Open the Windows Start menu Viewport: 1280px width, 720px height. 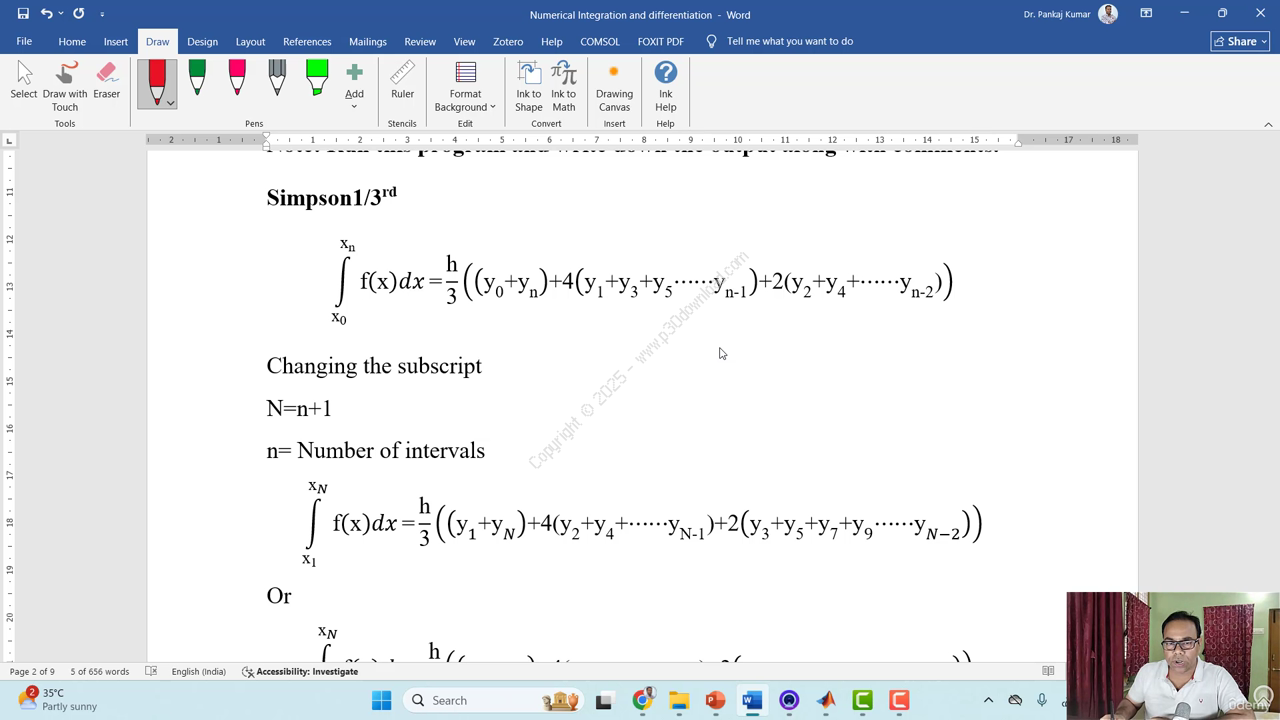tap(382, 700)
